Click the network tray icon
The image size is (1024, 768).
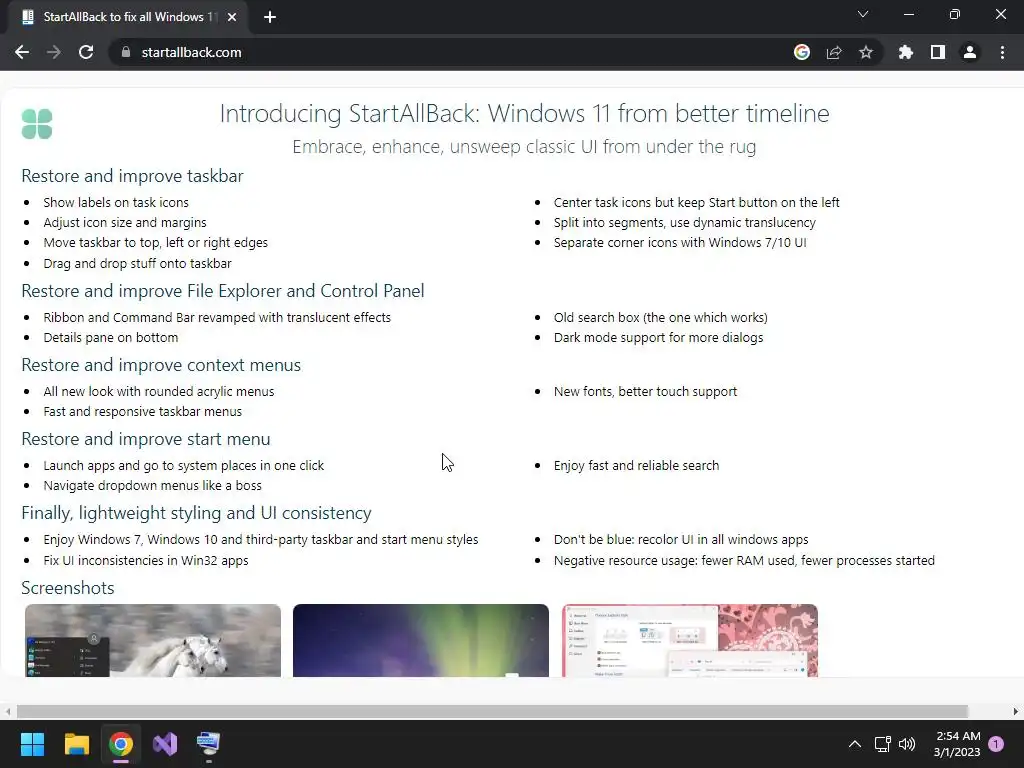tap(882, 744)
